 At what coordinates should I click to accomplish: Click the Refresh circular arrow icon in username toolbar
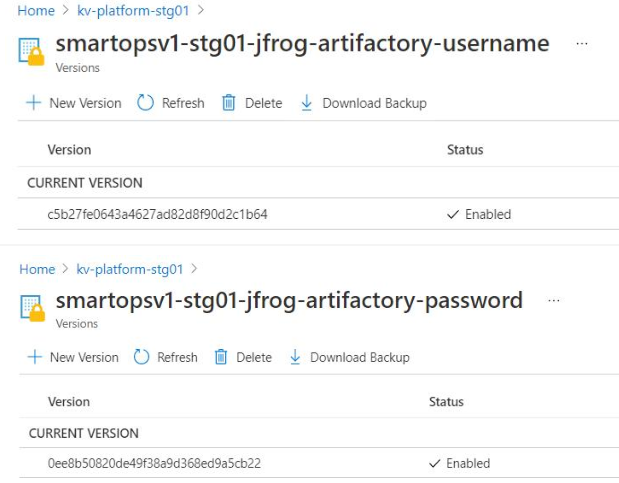[145, 103]
